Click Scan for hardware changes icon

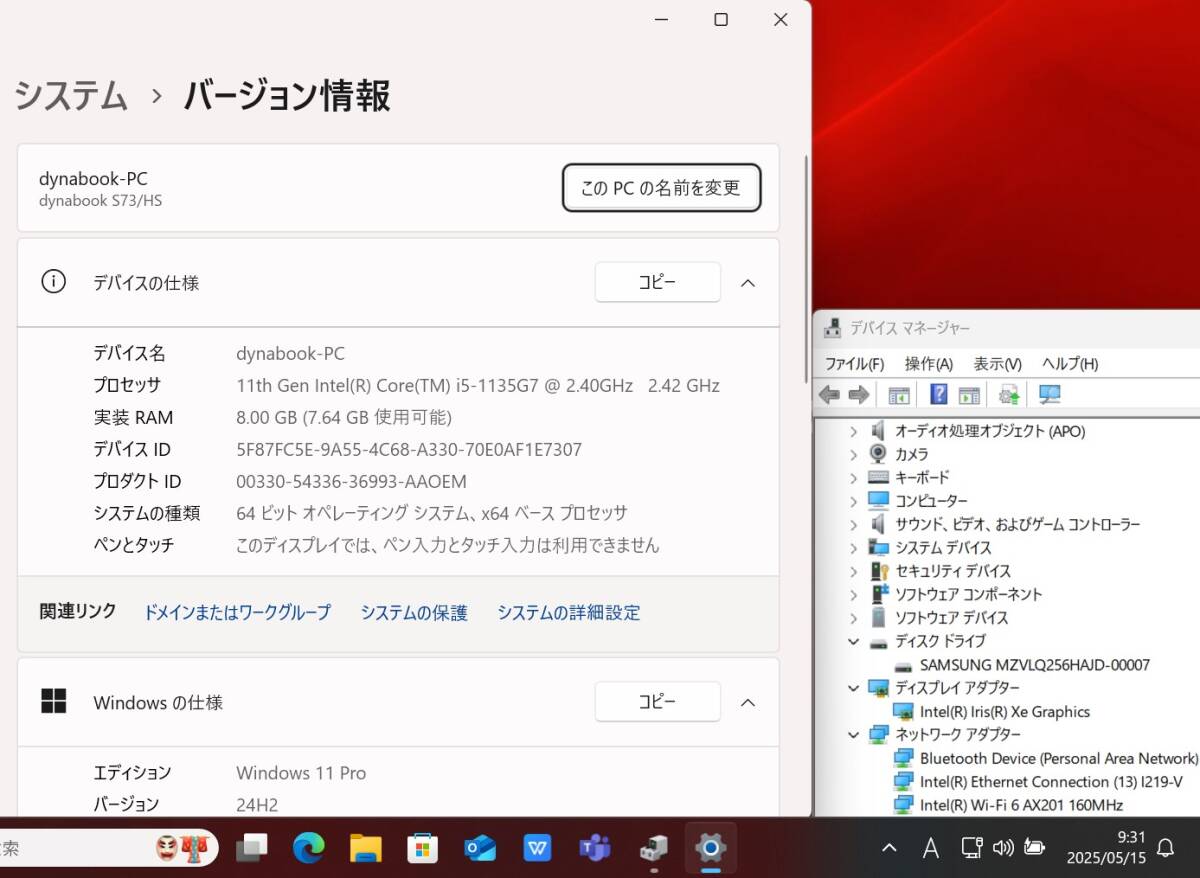[1009, 394]
